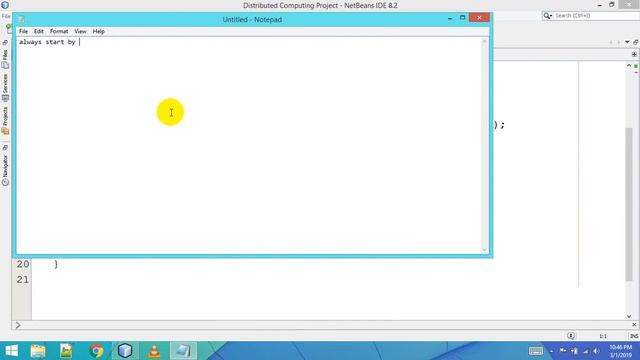Toggle the INS insert mode indicator
The height and width of the screenshot is (360, 640).
pyautogui.click(x=633, y=336)
